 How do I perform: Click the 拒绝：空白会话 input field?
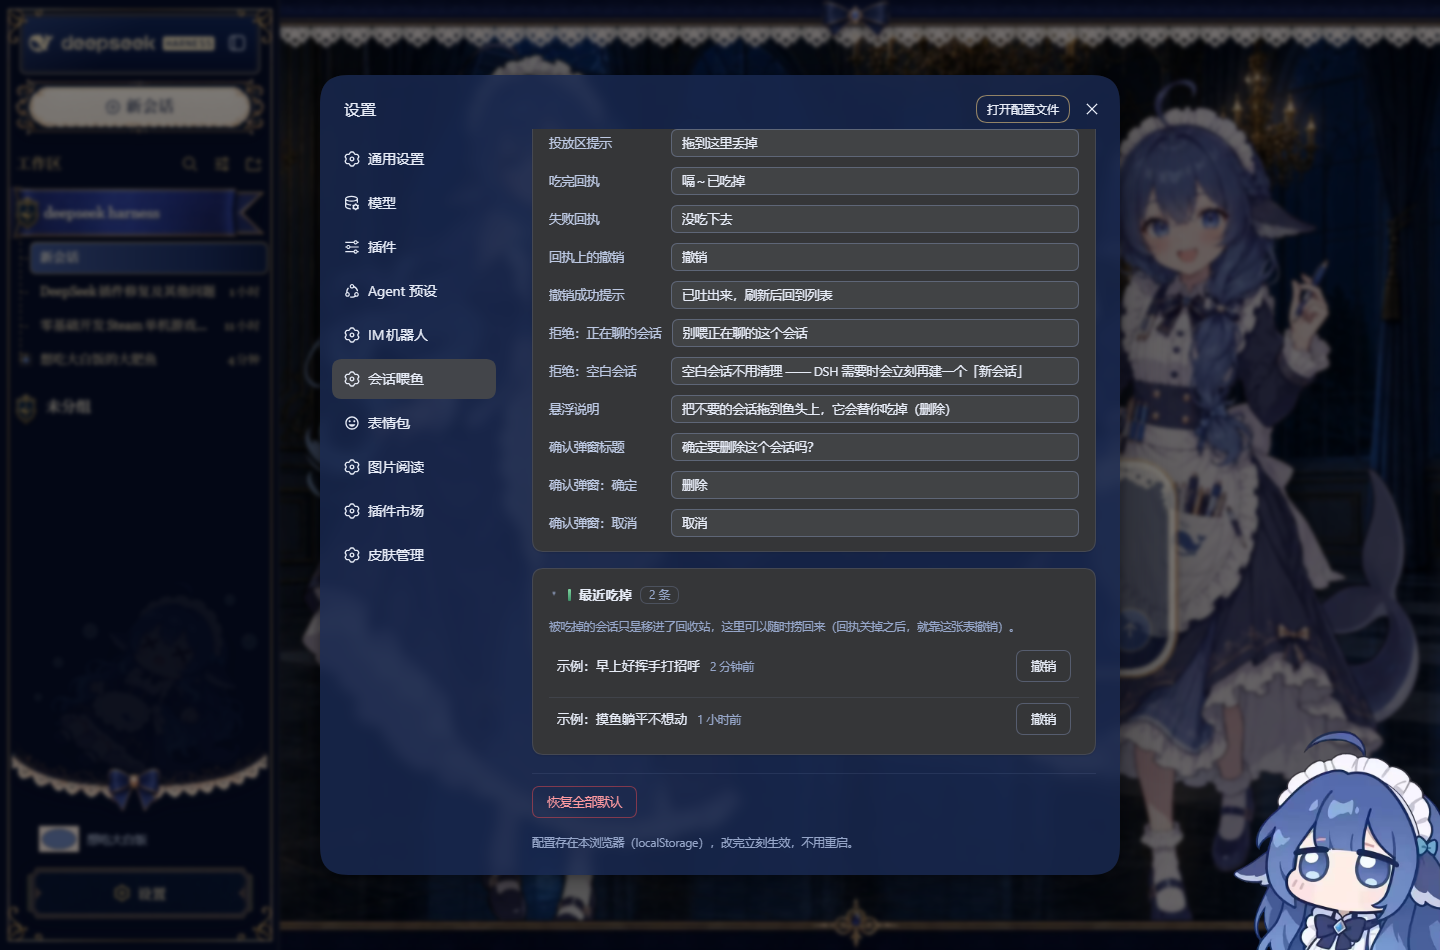[875, 371]
